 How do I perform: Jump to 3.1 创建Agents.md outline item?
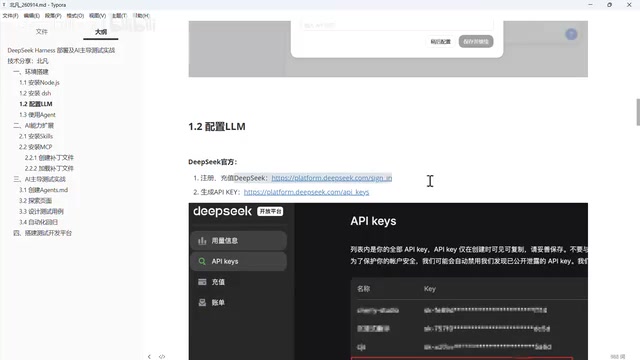tap(44, 190)
